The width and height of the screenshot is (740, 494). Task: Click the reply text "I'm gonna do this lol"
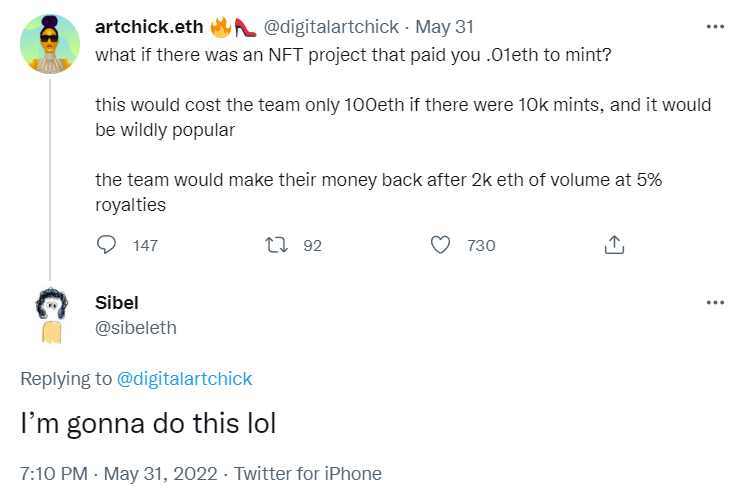(148, 424)
